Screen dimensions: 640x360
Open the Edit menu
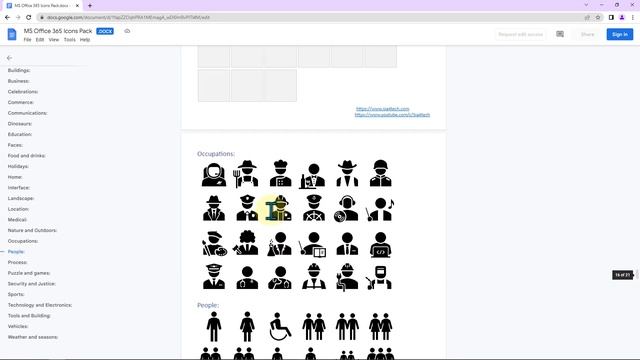pos(40,40)
